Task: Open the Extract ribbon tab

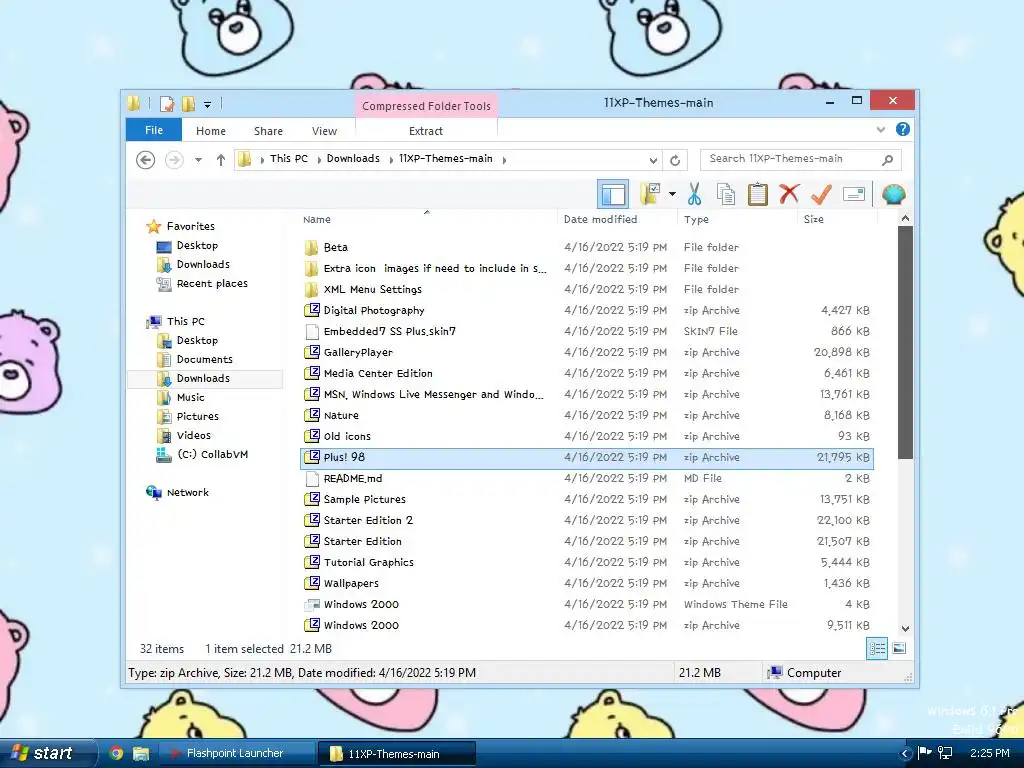Action: 426,131
